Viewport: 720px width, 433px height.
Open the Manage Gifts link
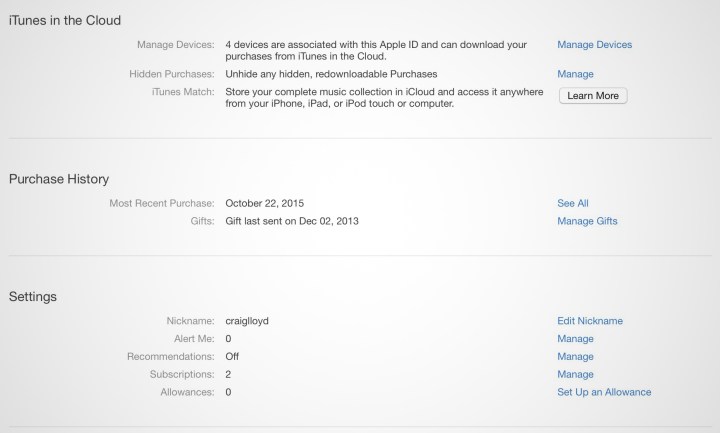(x=587, y=221)
